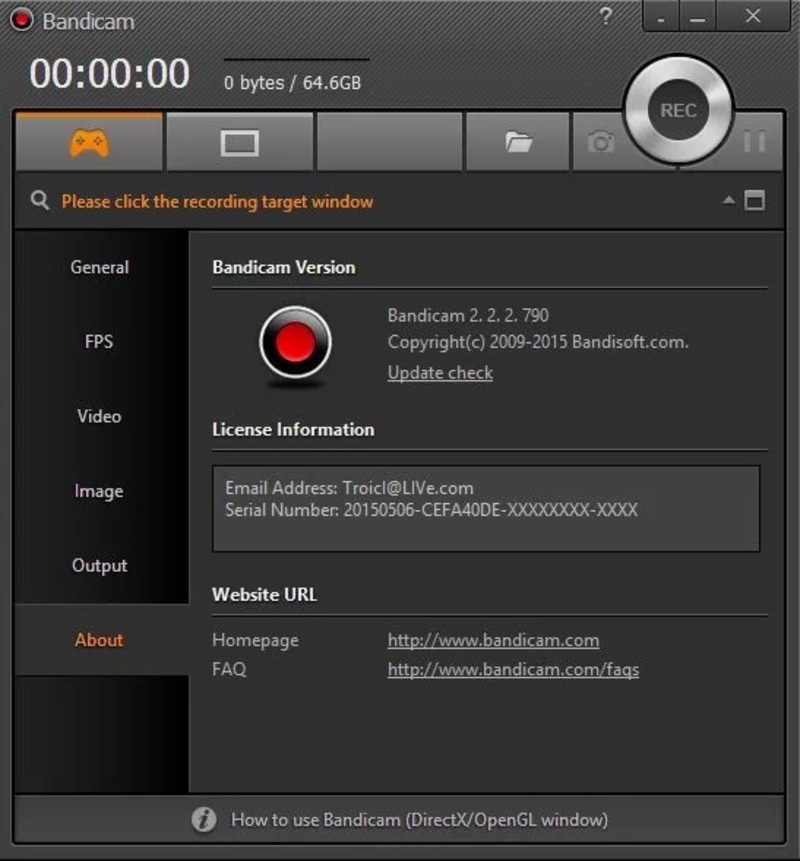Collapse the panel using the up triangle
This screenshot has width=800, height=861.
pos(729,201)
